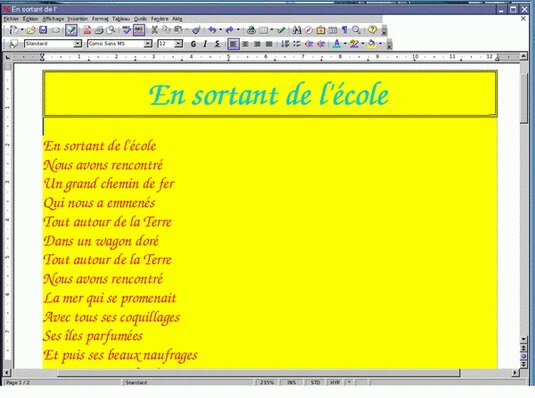Expand the Undo history dropdown arrow
535x398 pixels.
pyautogui.click(x=220, y=30)
